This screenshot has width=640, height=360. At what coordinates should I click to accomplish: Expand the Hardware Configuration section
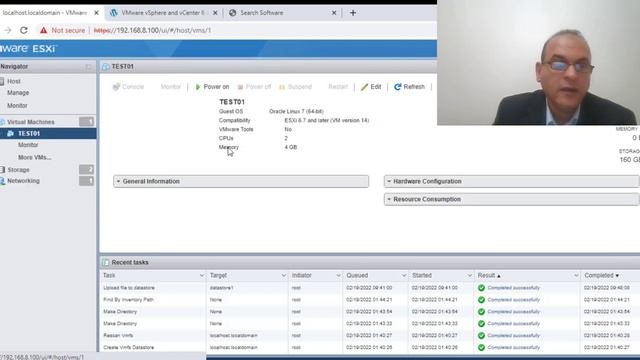coord(511,181)
